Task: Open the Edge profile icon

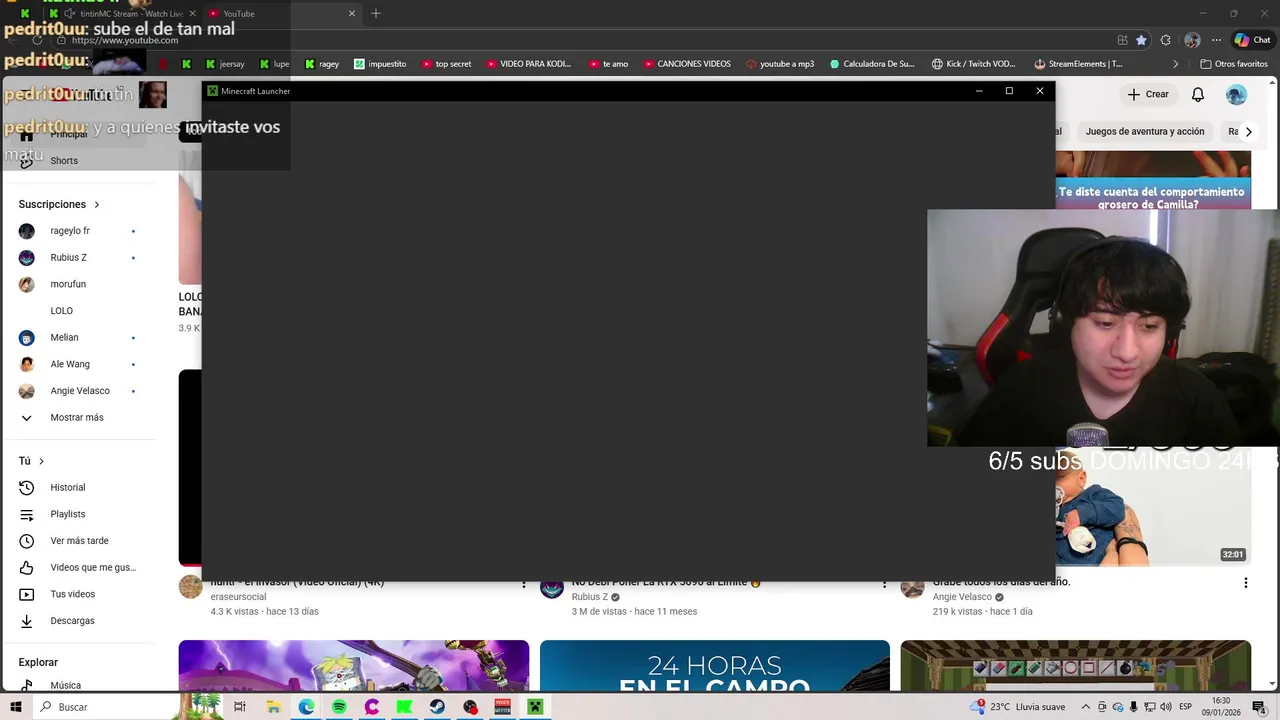Action: click(x=1192, y=40)
